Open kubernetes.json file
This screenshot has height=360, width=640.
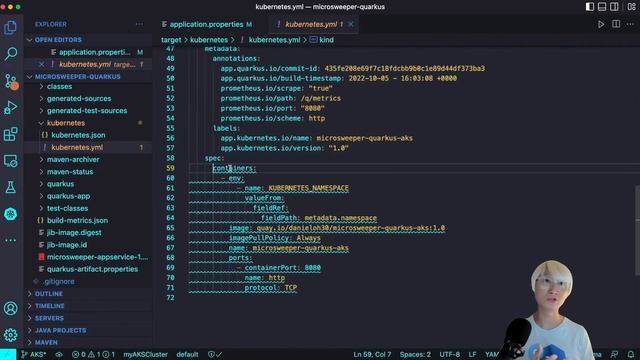[x=78, y=135]
